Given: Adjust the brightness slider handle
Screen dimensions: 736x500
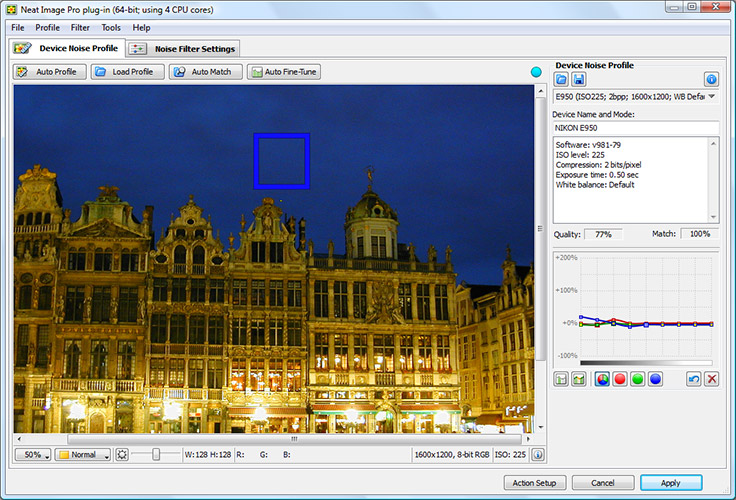Looking at the screenshot, I should coord(156,454).
